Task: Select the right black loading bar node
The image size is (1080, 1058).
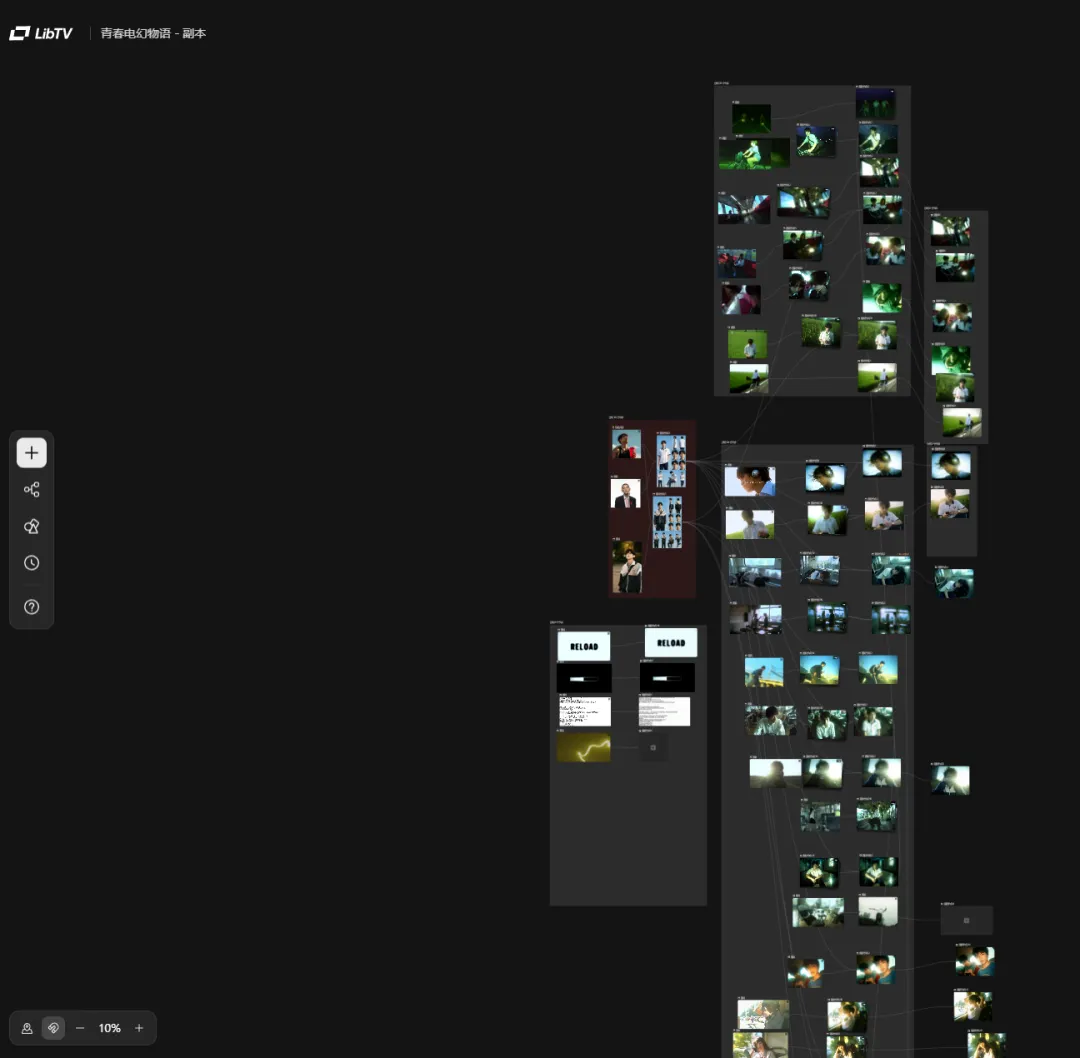Action: click(667, 678)
